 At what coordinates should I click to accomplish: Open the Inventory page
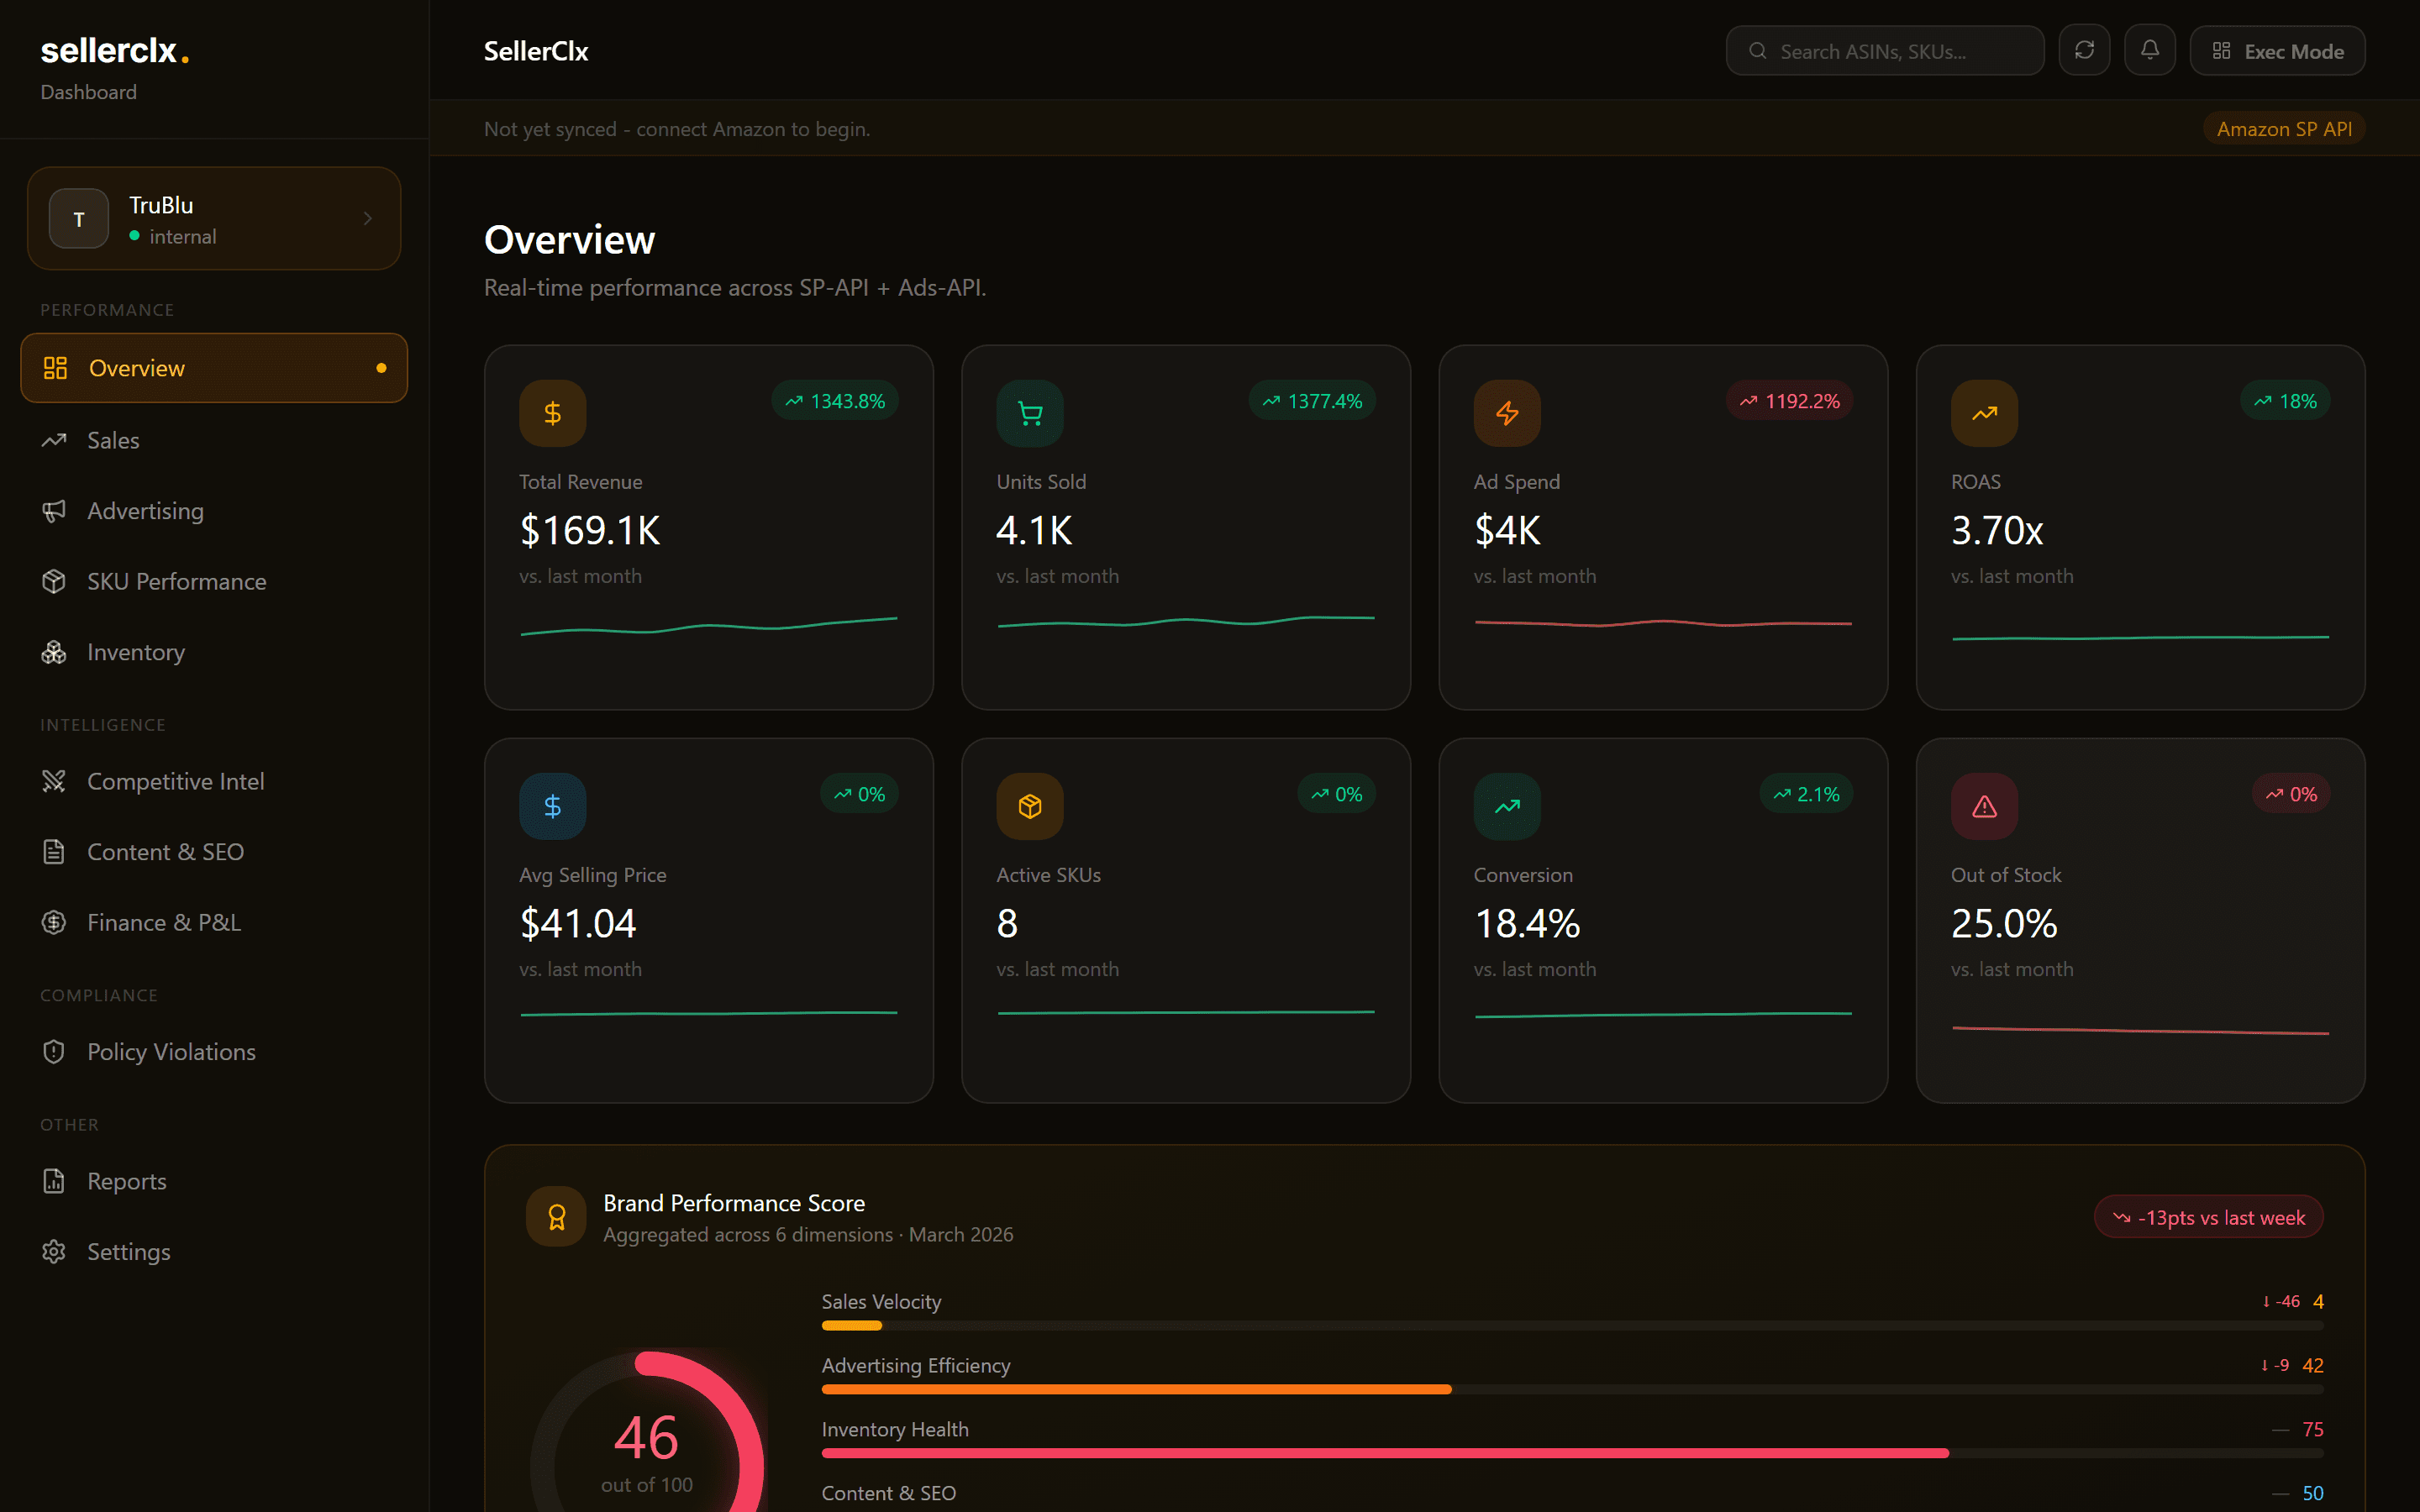pos(214,652)
